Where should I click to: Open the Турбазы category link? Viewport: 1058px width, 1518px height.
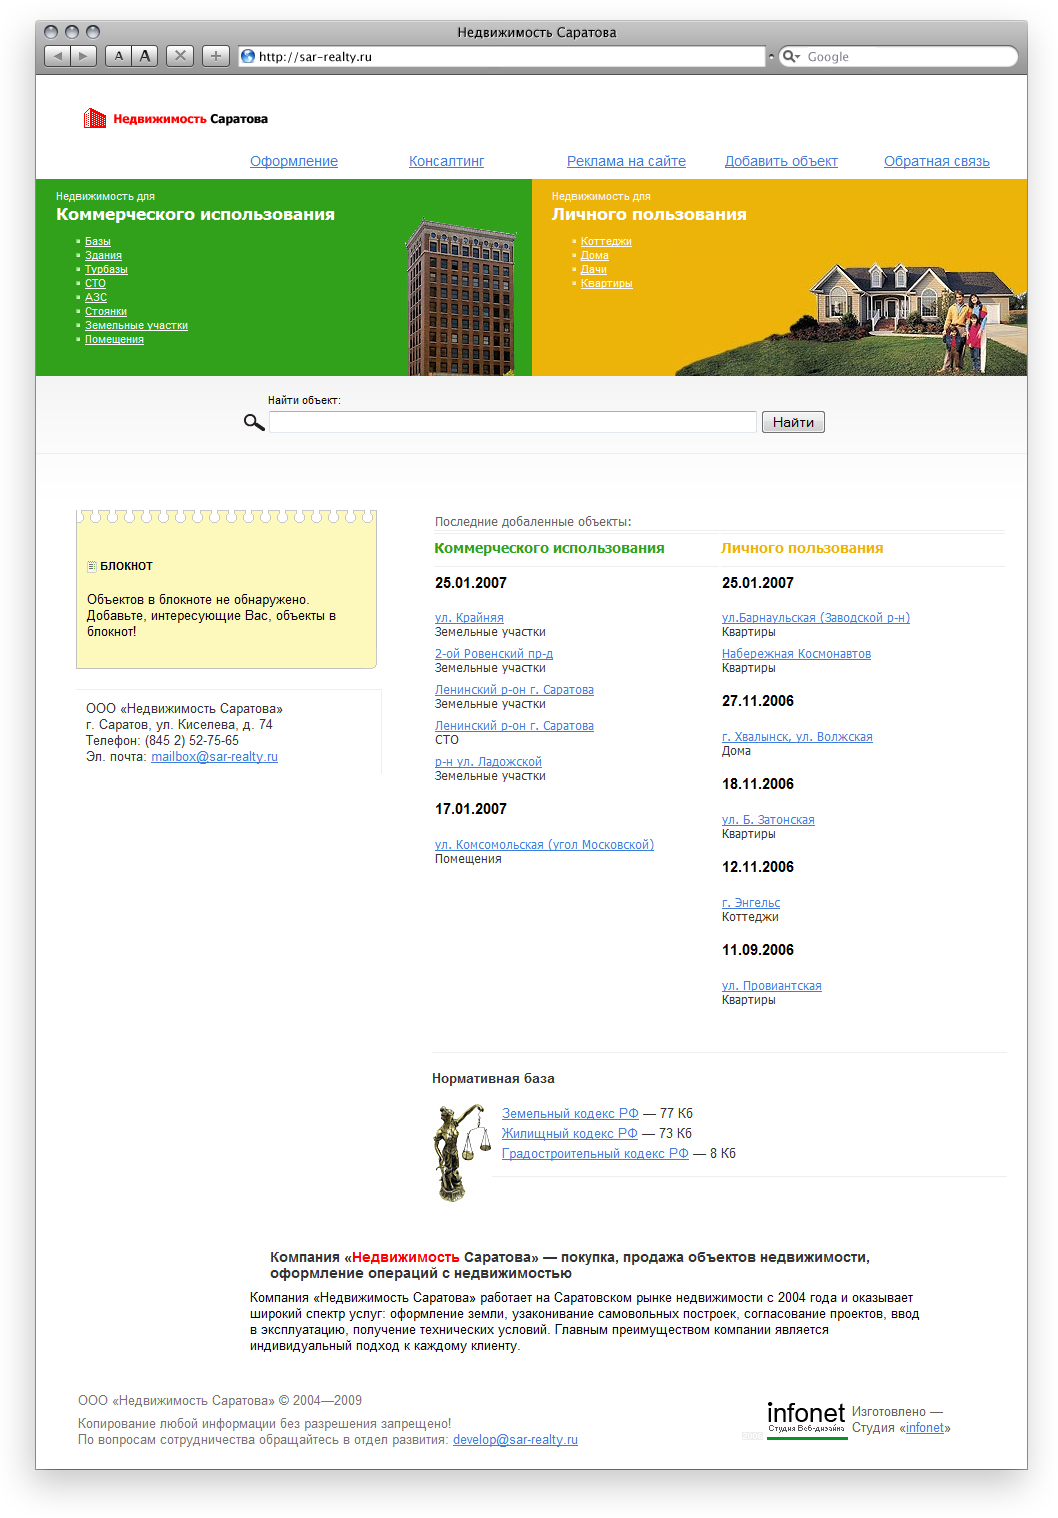[106, 269]
